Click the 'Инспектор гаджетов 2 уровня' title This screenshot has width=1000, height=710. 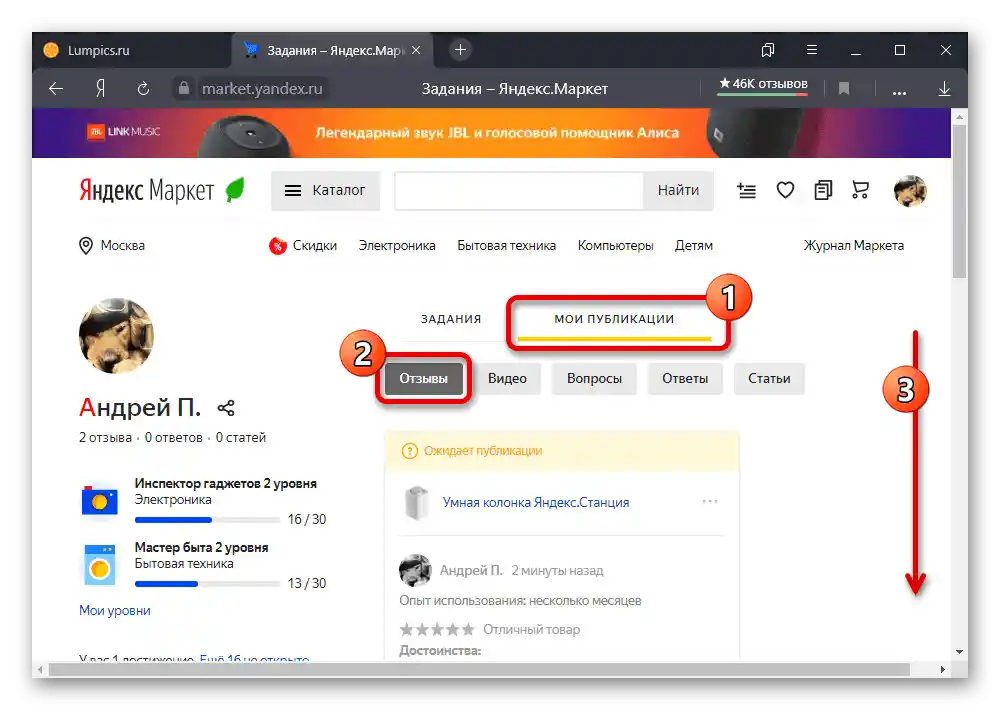pyautogui.click(x=226, y=484)
